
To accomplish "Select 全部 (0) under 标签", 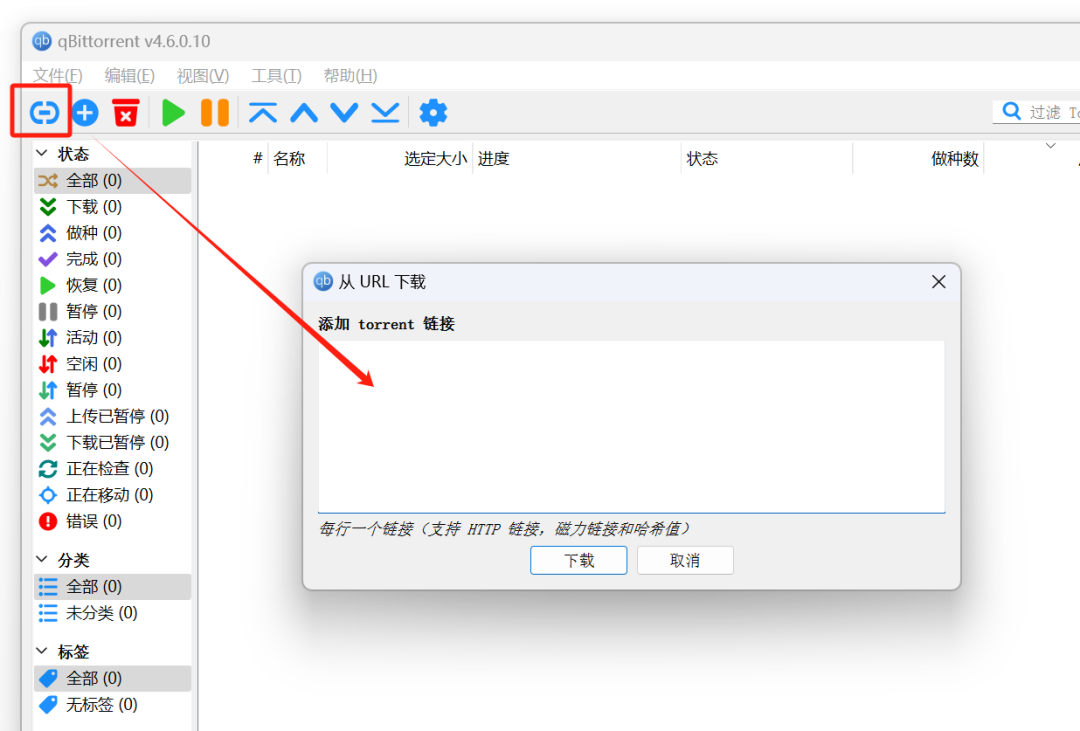I will coord(113,678).
